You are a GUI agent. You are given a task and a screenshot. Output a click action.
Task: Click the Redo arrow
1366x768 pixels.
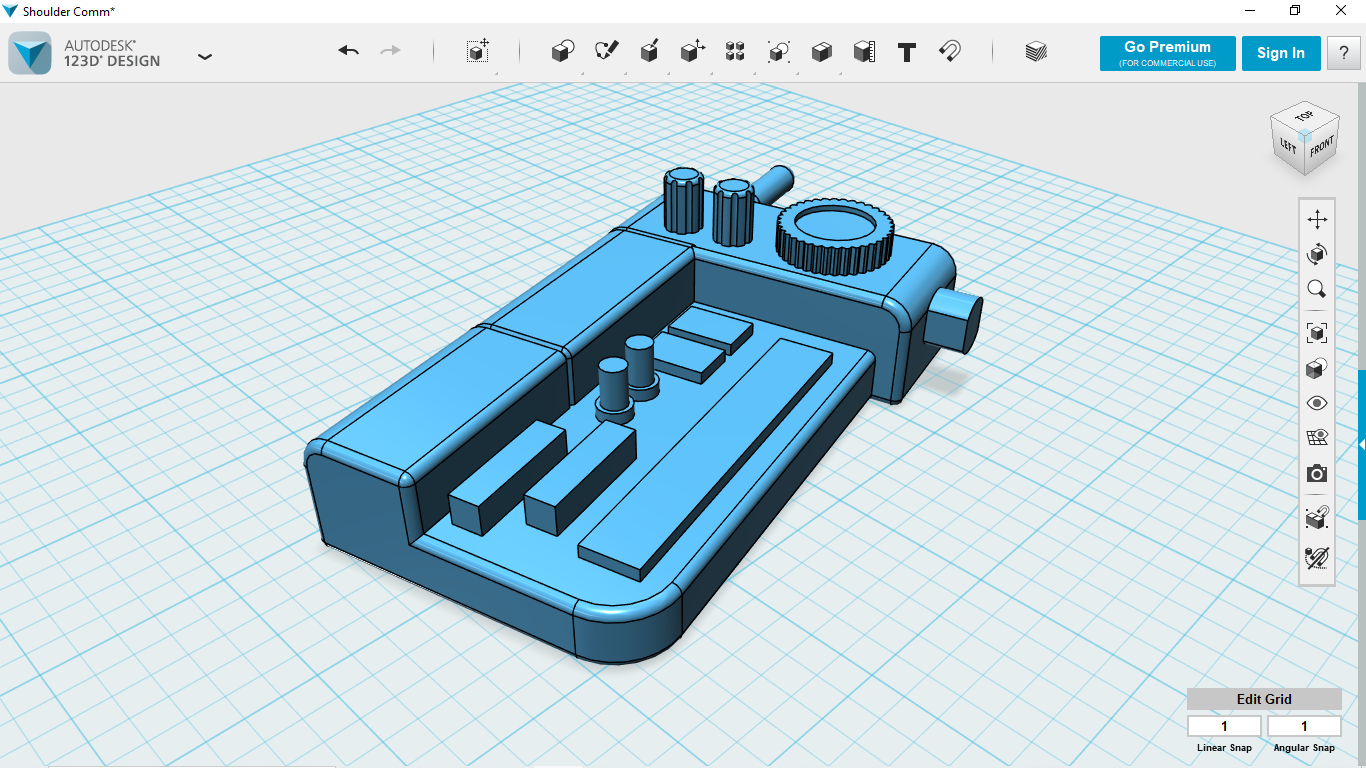[390, 51]
